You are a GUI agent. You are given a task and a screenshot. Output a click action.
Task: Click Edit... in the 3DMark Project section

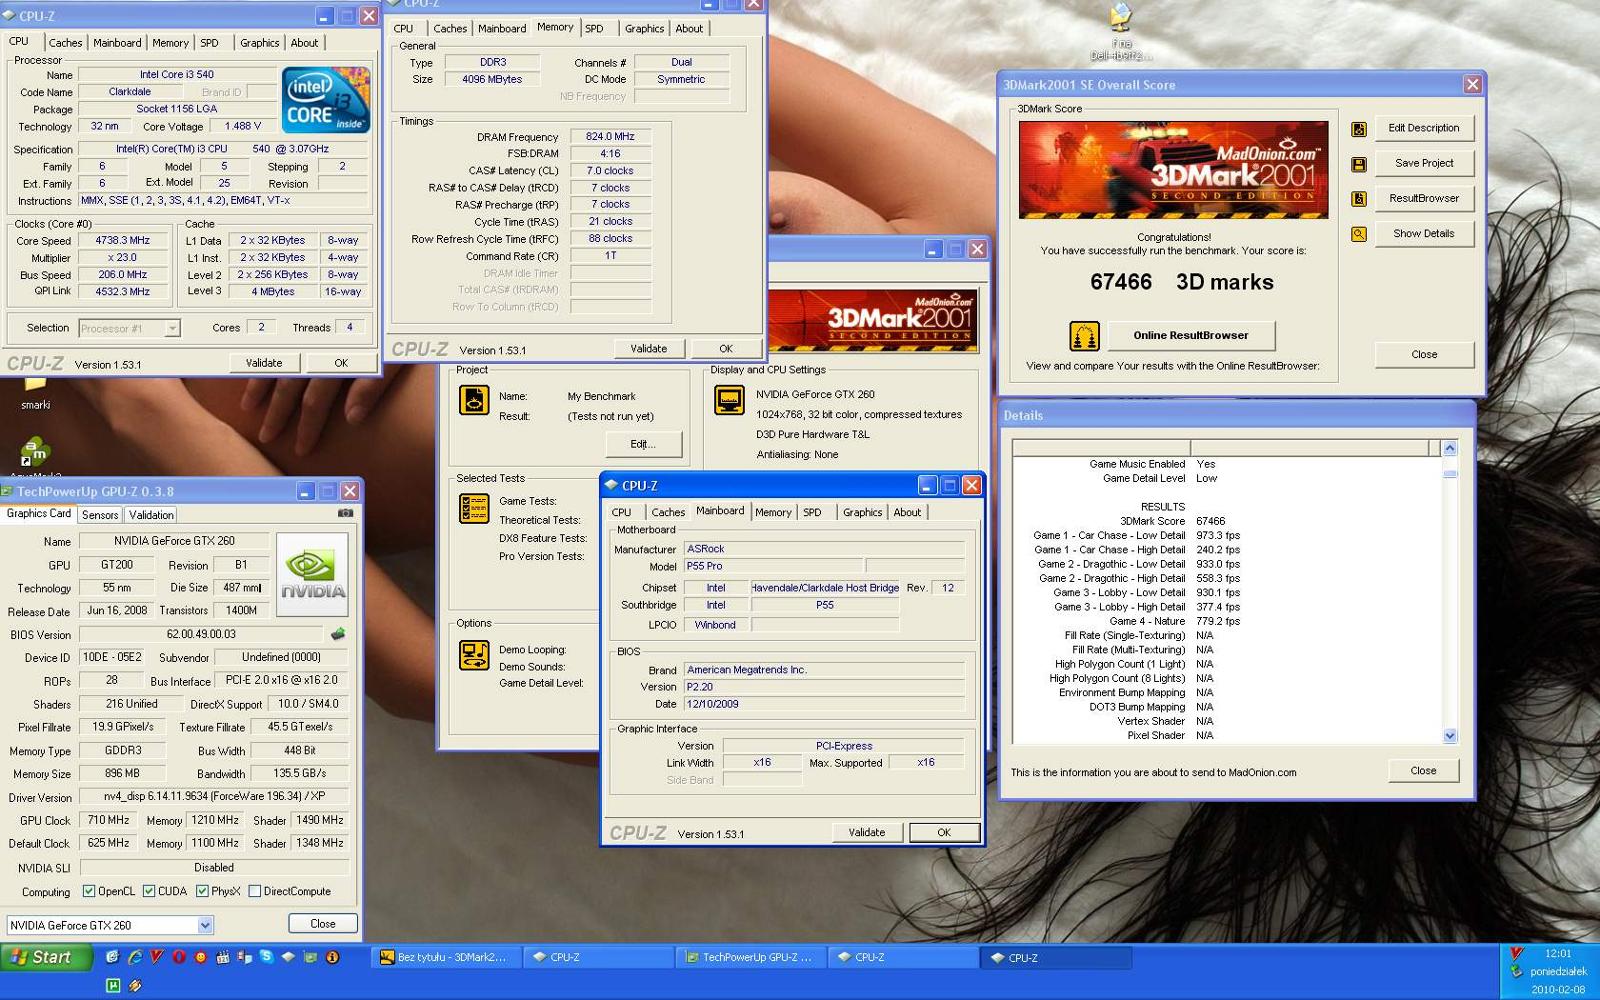[x=642, y=444]
